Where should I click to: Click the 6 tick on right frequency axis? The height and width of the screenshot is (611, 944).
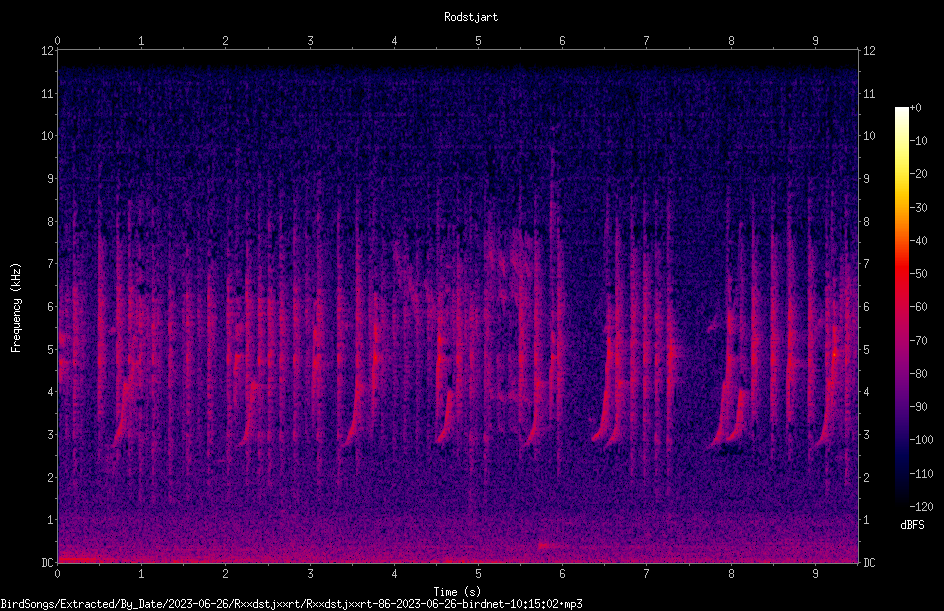click(x=867, y=307)
